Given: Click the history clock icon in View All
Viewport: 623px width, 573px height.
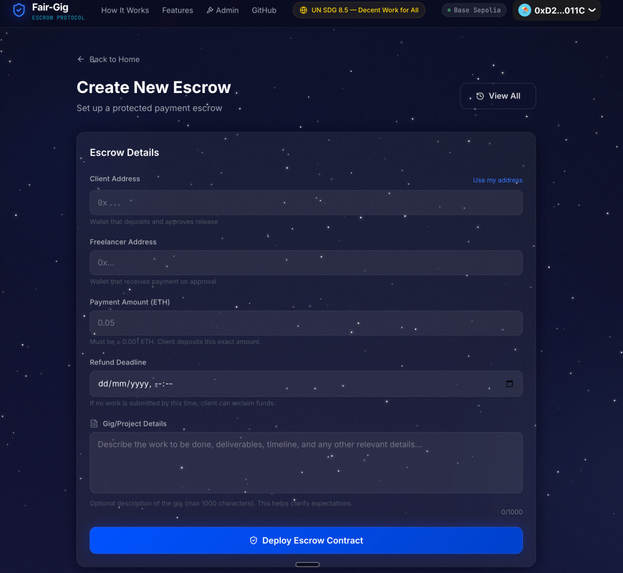Looking at the screenshot, I should click(480, 96).
